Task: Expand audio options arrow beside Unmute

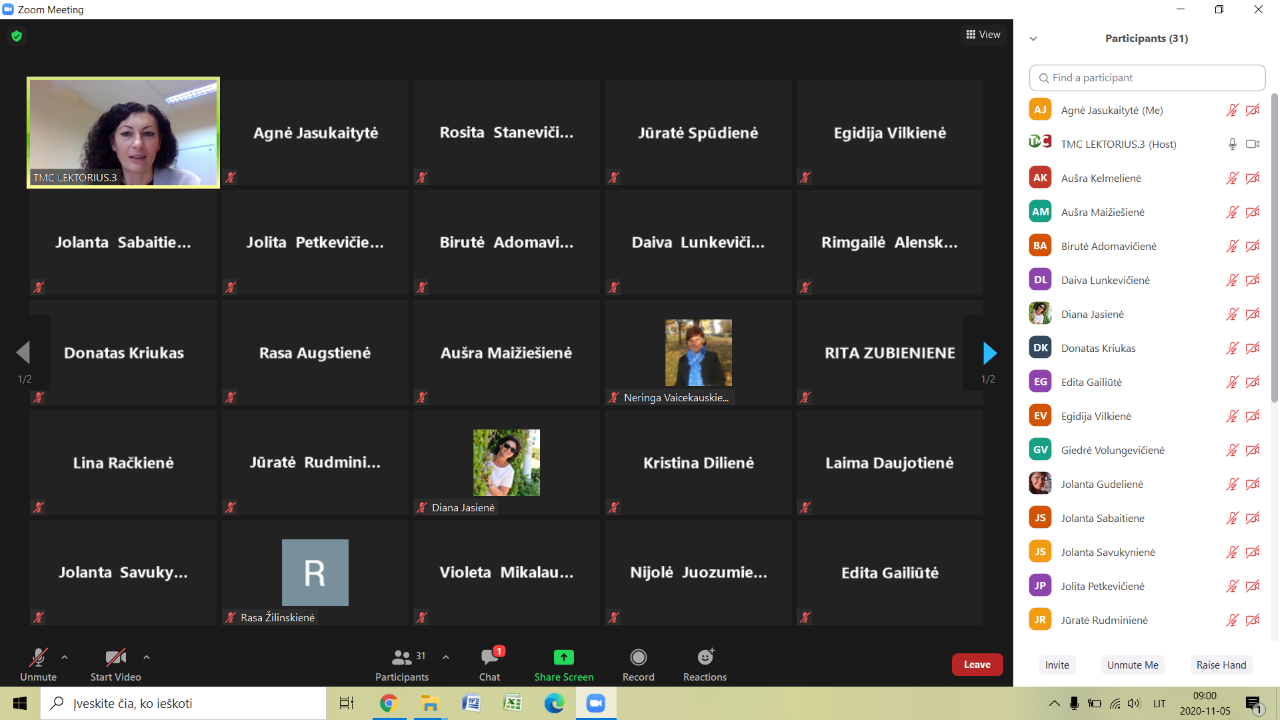Action: 65,657
